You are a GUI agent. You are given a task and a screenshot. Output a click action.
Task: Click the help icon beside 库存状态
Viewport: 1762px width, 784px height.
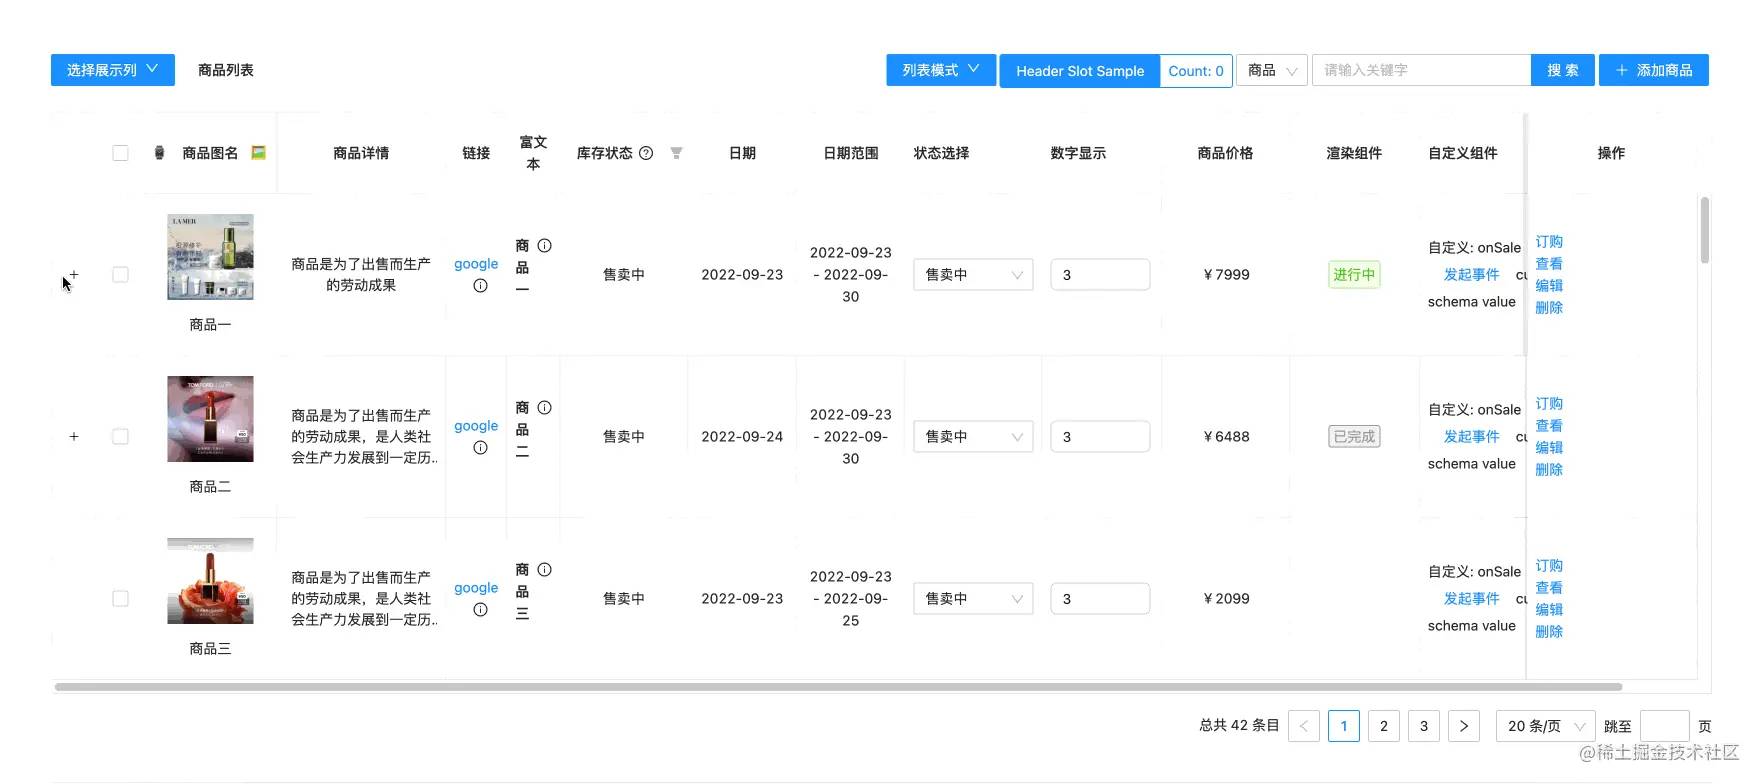646,153
